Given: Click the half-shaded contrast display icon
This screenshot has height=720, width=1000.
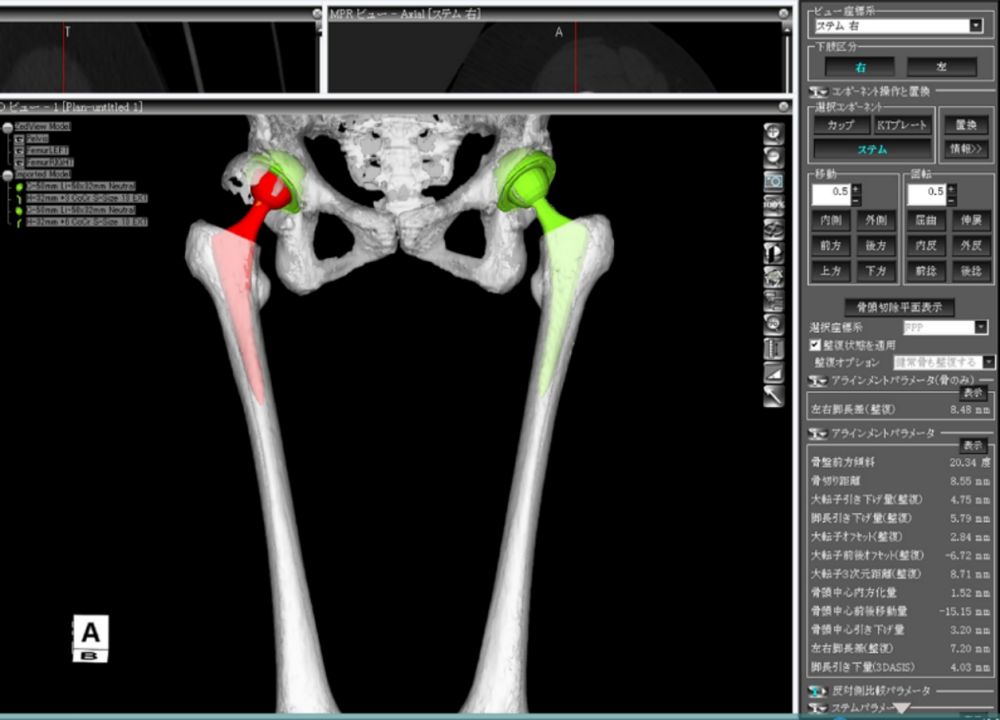Looking at the screenshot, I should tap(773, 252).
